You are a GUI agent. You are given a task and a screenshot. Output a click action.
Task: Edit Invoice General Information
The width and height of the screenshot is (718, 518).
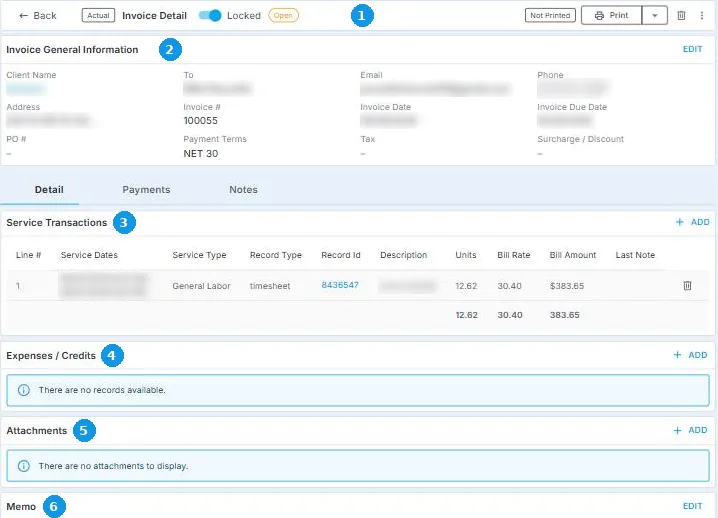pos(692,49)
